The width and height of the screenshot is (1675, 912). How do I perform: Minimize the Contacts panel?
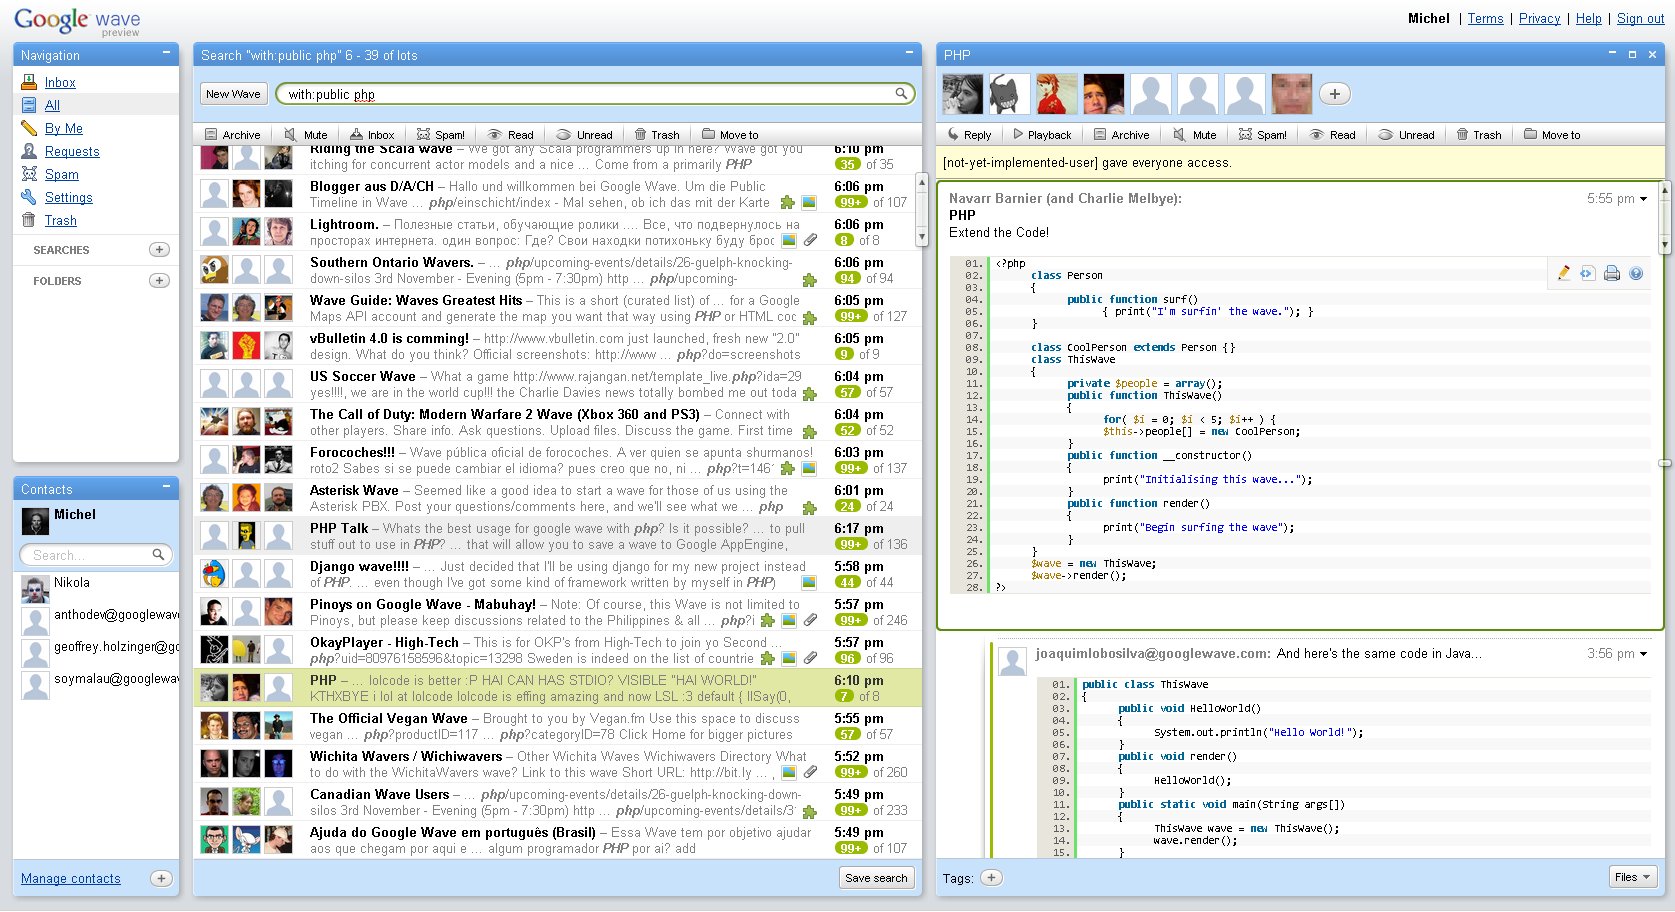coord(166,487)
